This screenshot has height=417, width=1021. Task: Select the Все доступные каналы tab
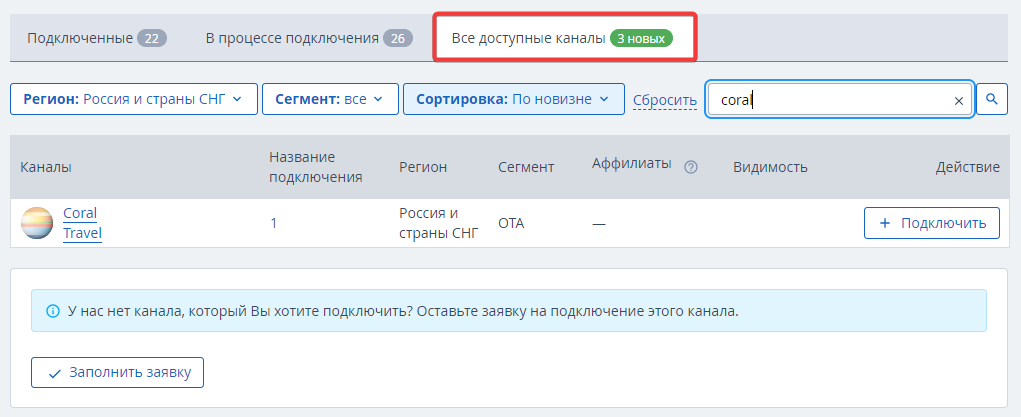563,38
